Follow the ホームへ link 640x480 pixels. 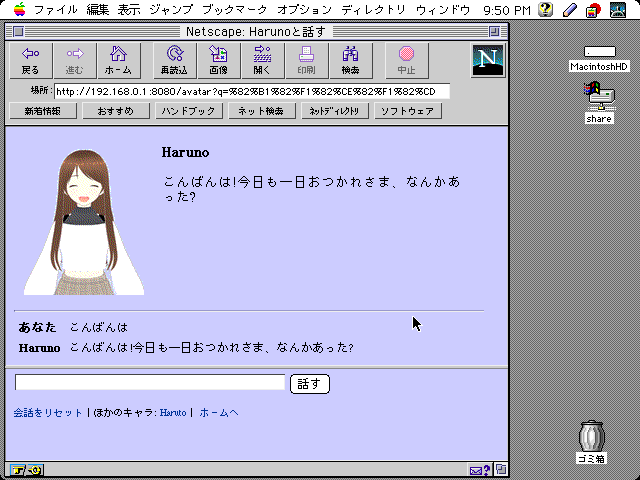click(219, 413)
